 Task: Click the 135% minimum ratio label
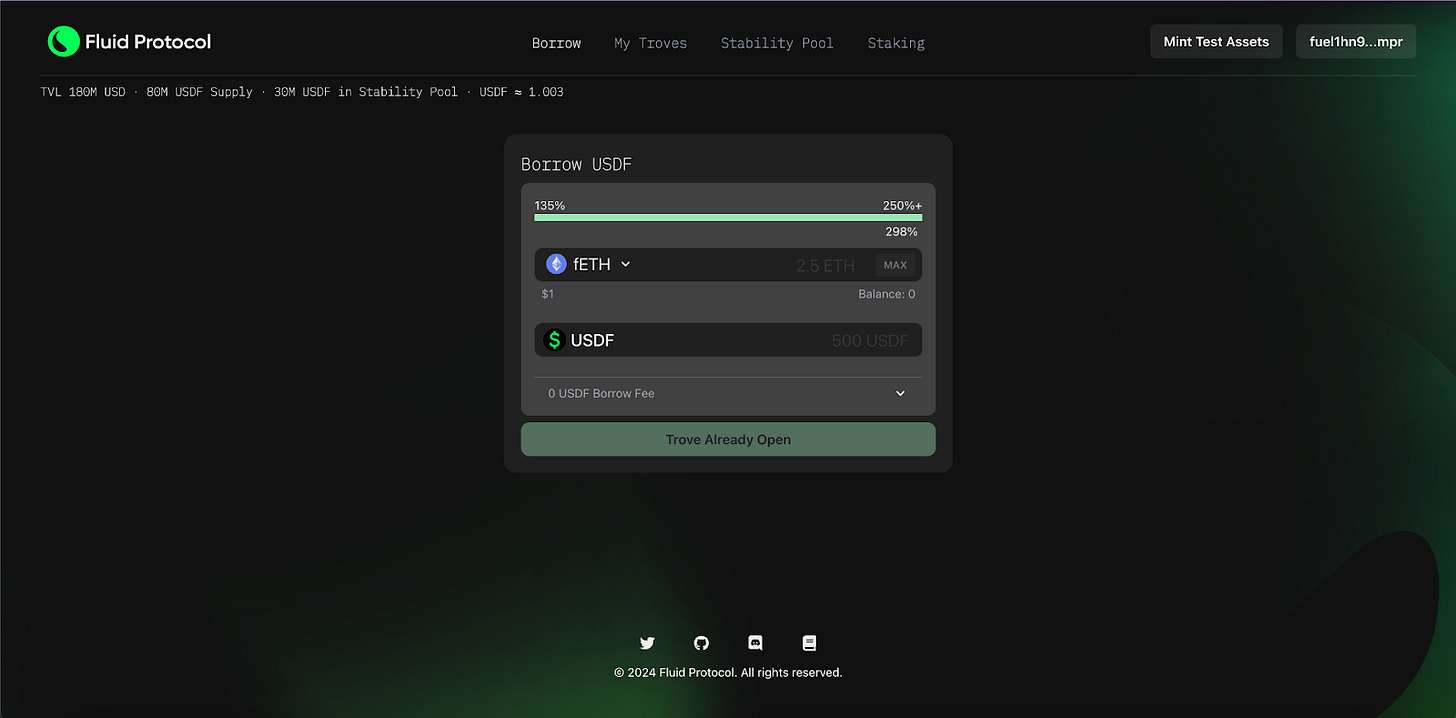549,205
